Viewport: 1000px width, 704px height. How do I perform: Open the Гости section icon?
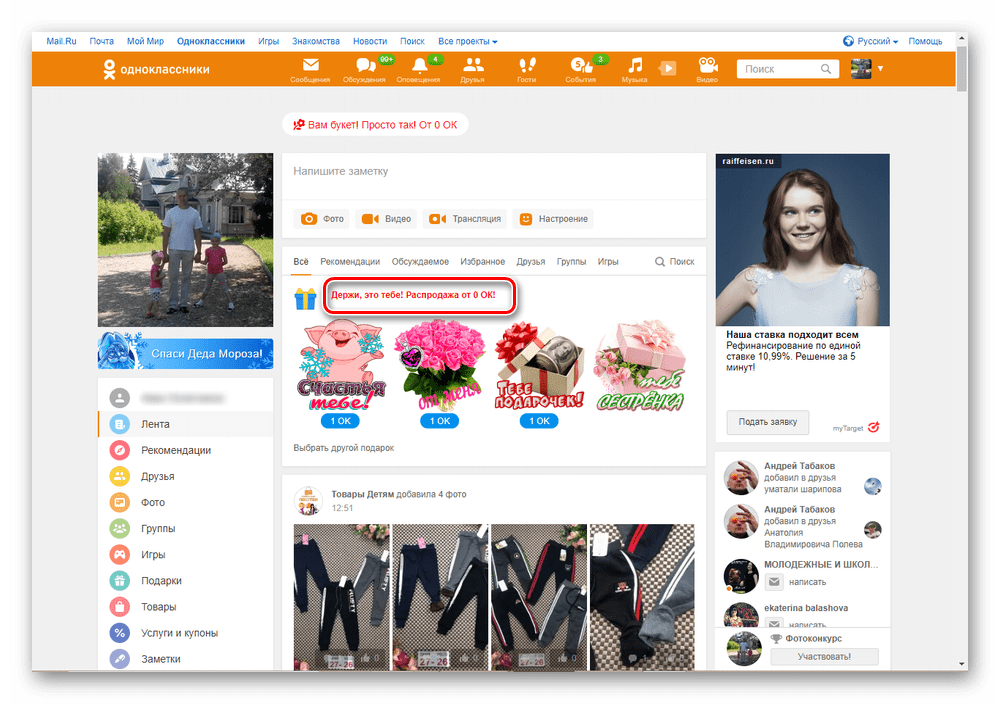pos(527,68)
